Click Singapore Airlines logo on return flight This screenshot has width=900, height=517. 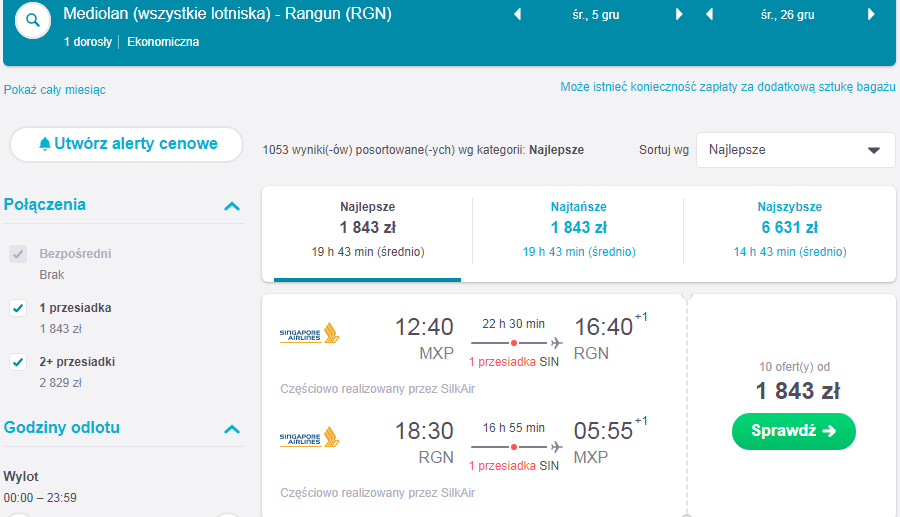309,437
